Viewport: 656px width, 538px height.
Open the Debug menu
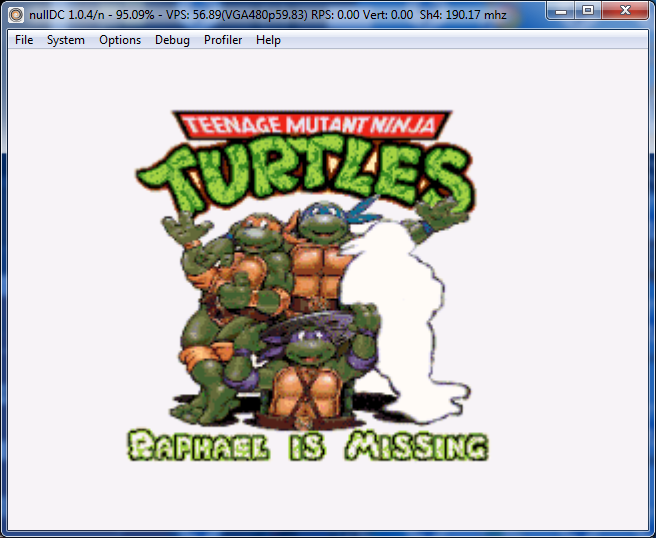(x=172, y=40)
